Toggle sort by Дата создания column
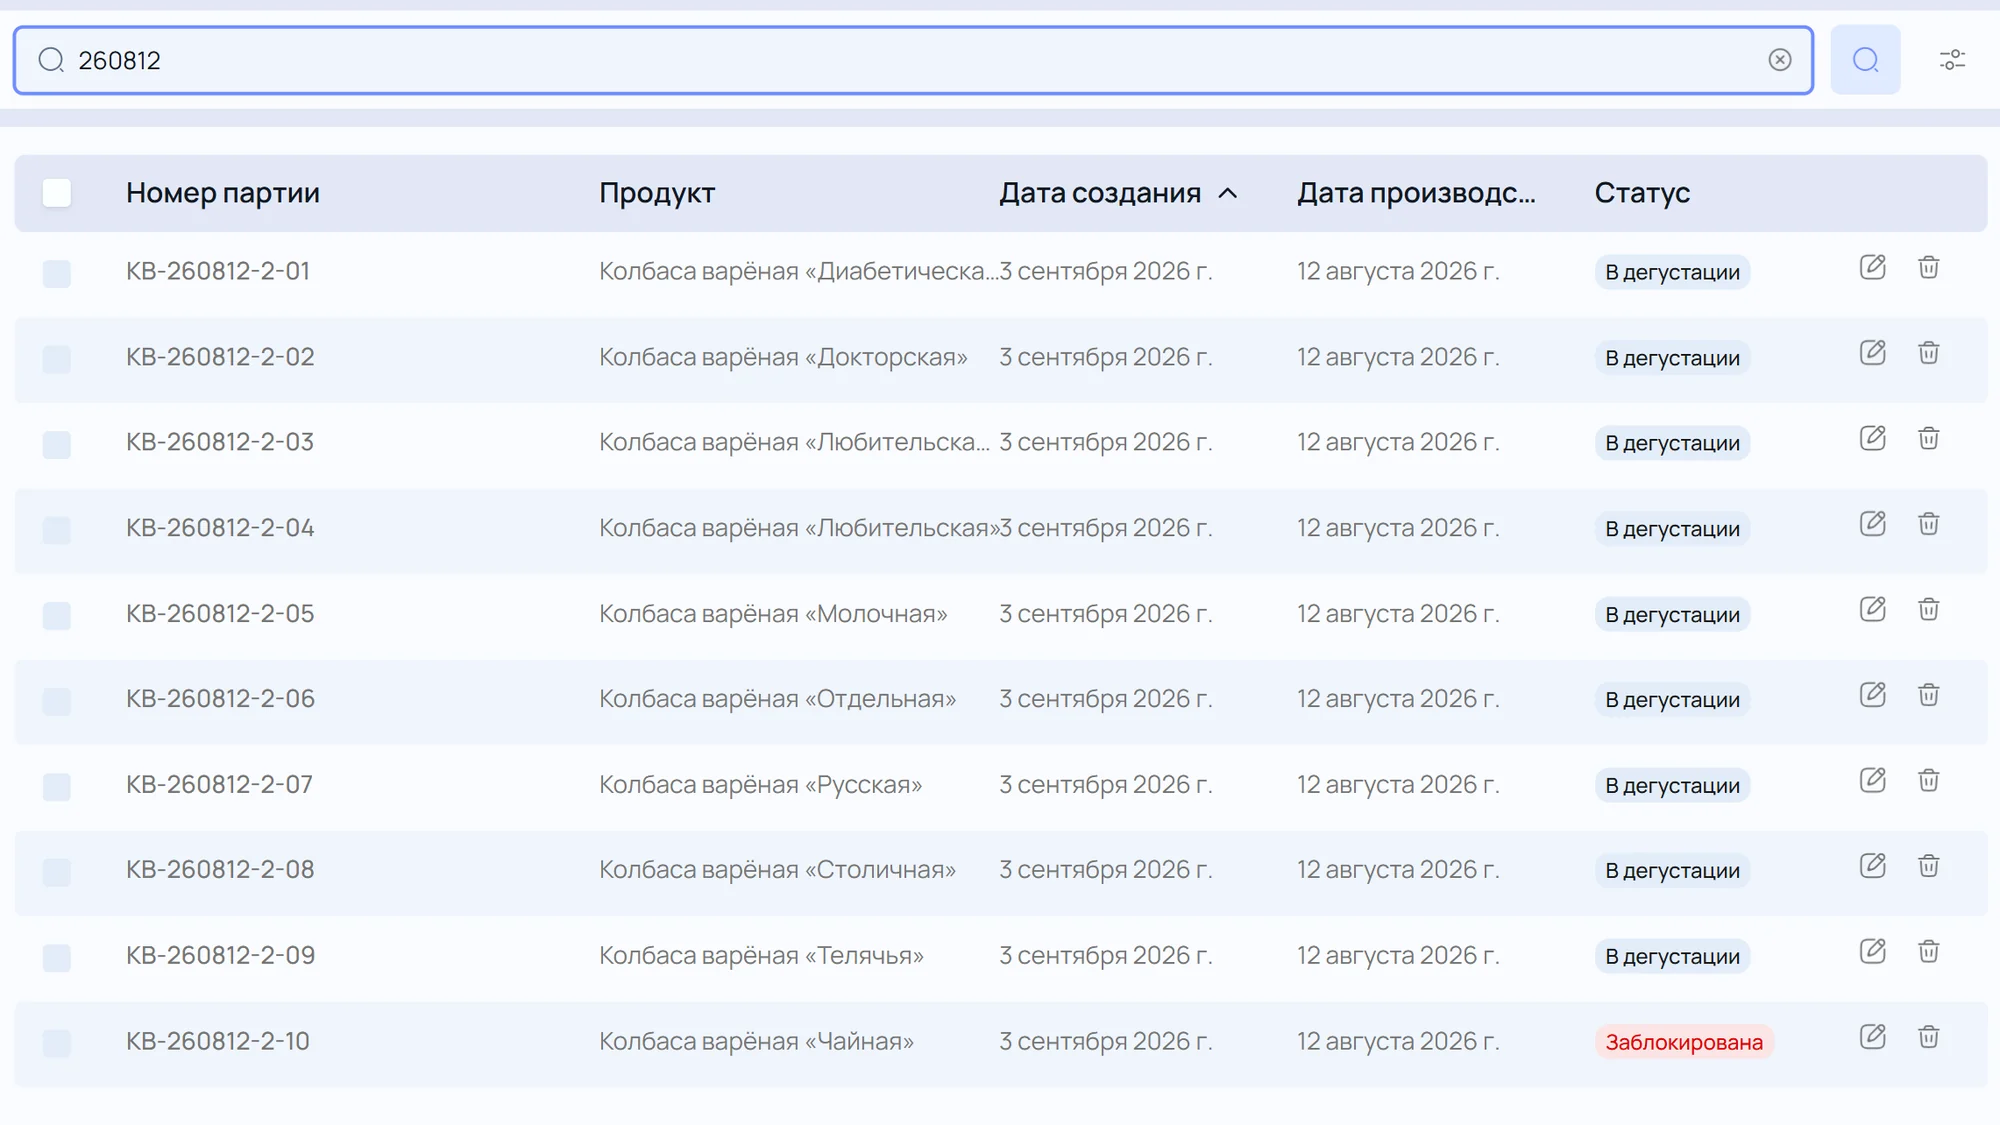Image resolution: width=2000 pixels, height=1125 pixels. [x=1118, y=193]
